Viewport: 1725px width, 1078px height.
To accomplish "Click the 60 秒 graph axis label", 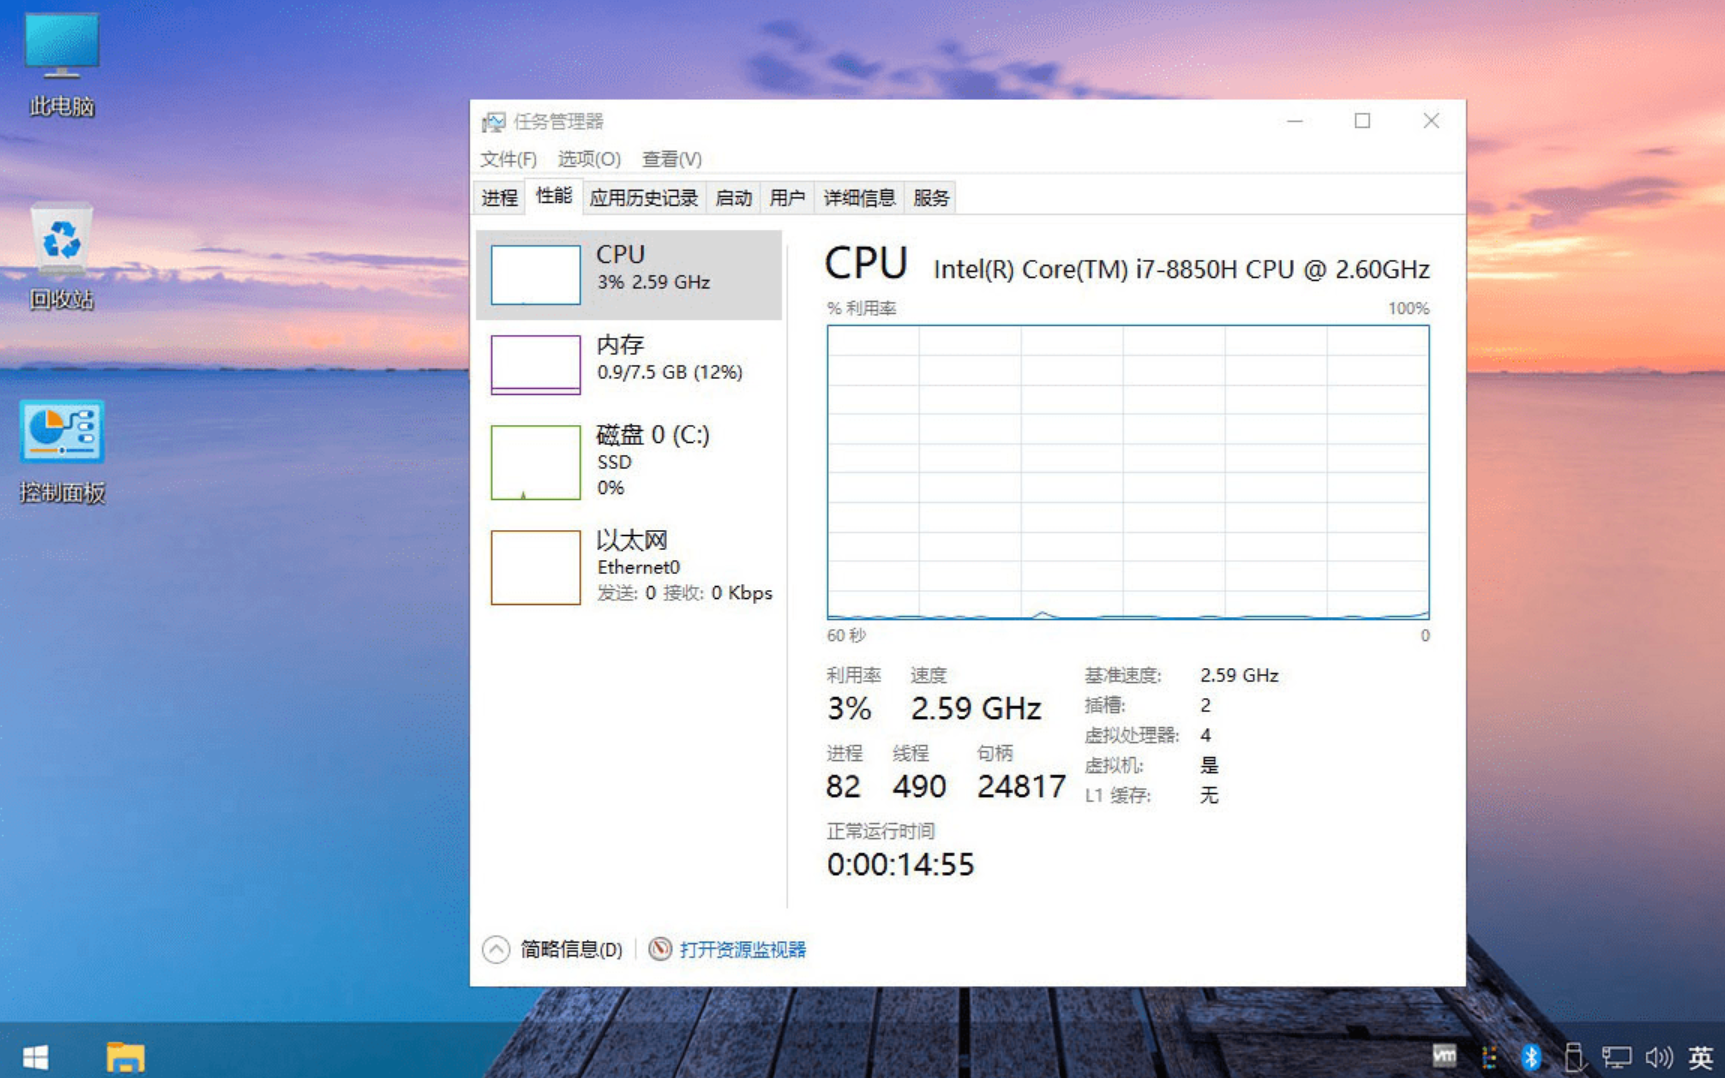I will click(846, 636).
